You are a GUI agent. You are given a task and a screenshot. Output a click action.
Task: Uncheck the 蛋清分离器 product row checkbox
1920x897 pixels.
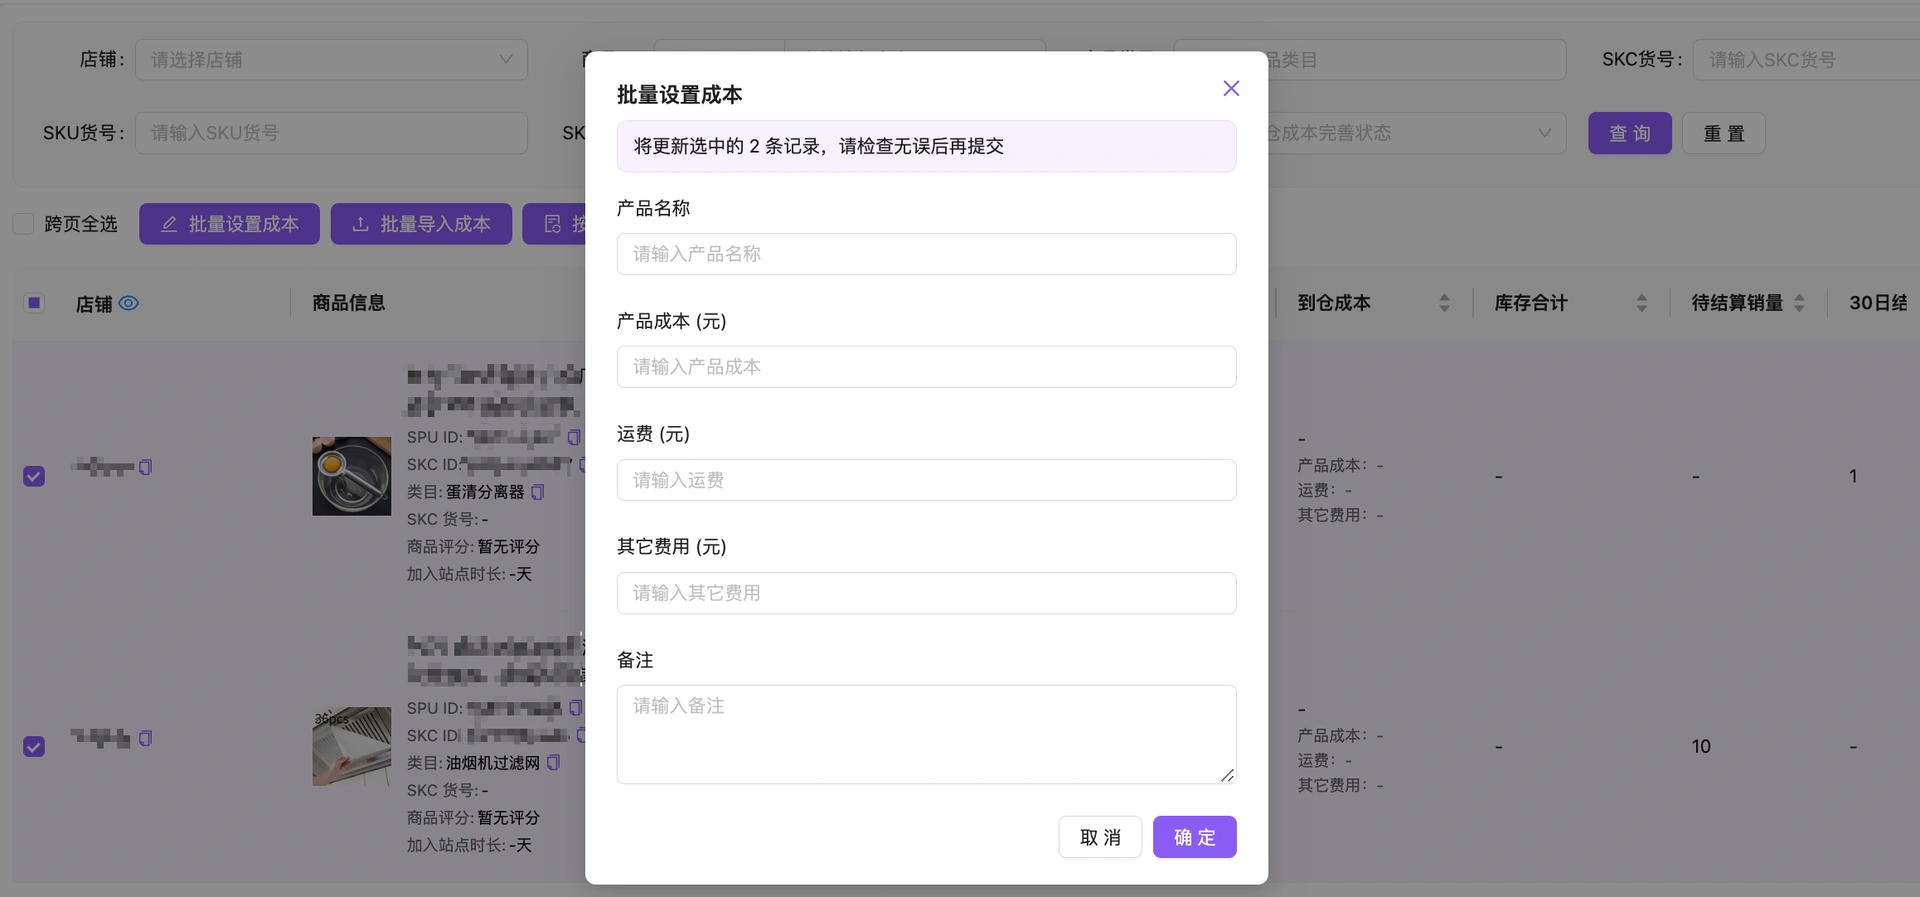click(x=34, y=476)
